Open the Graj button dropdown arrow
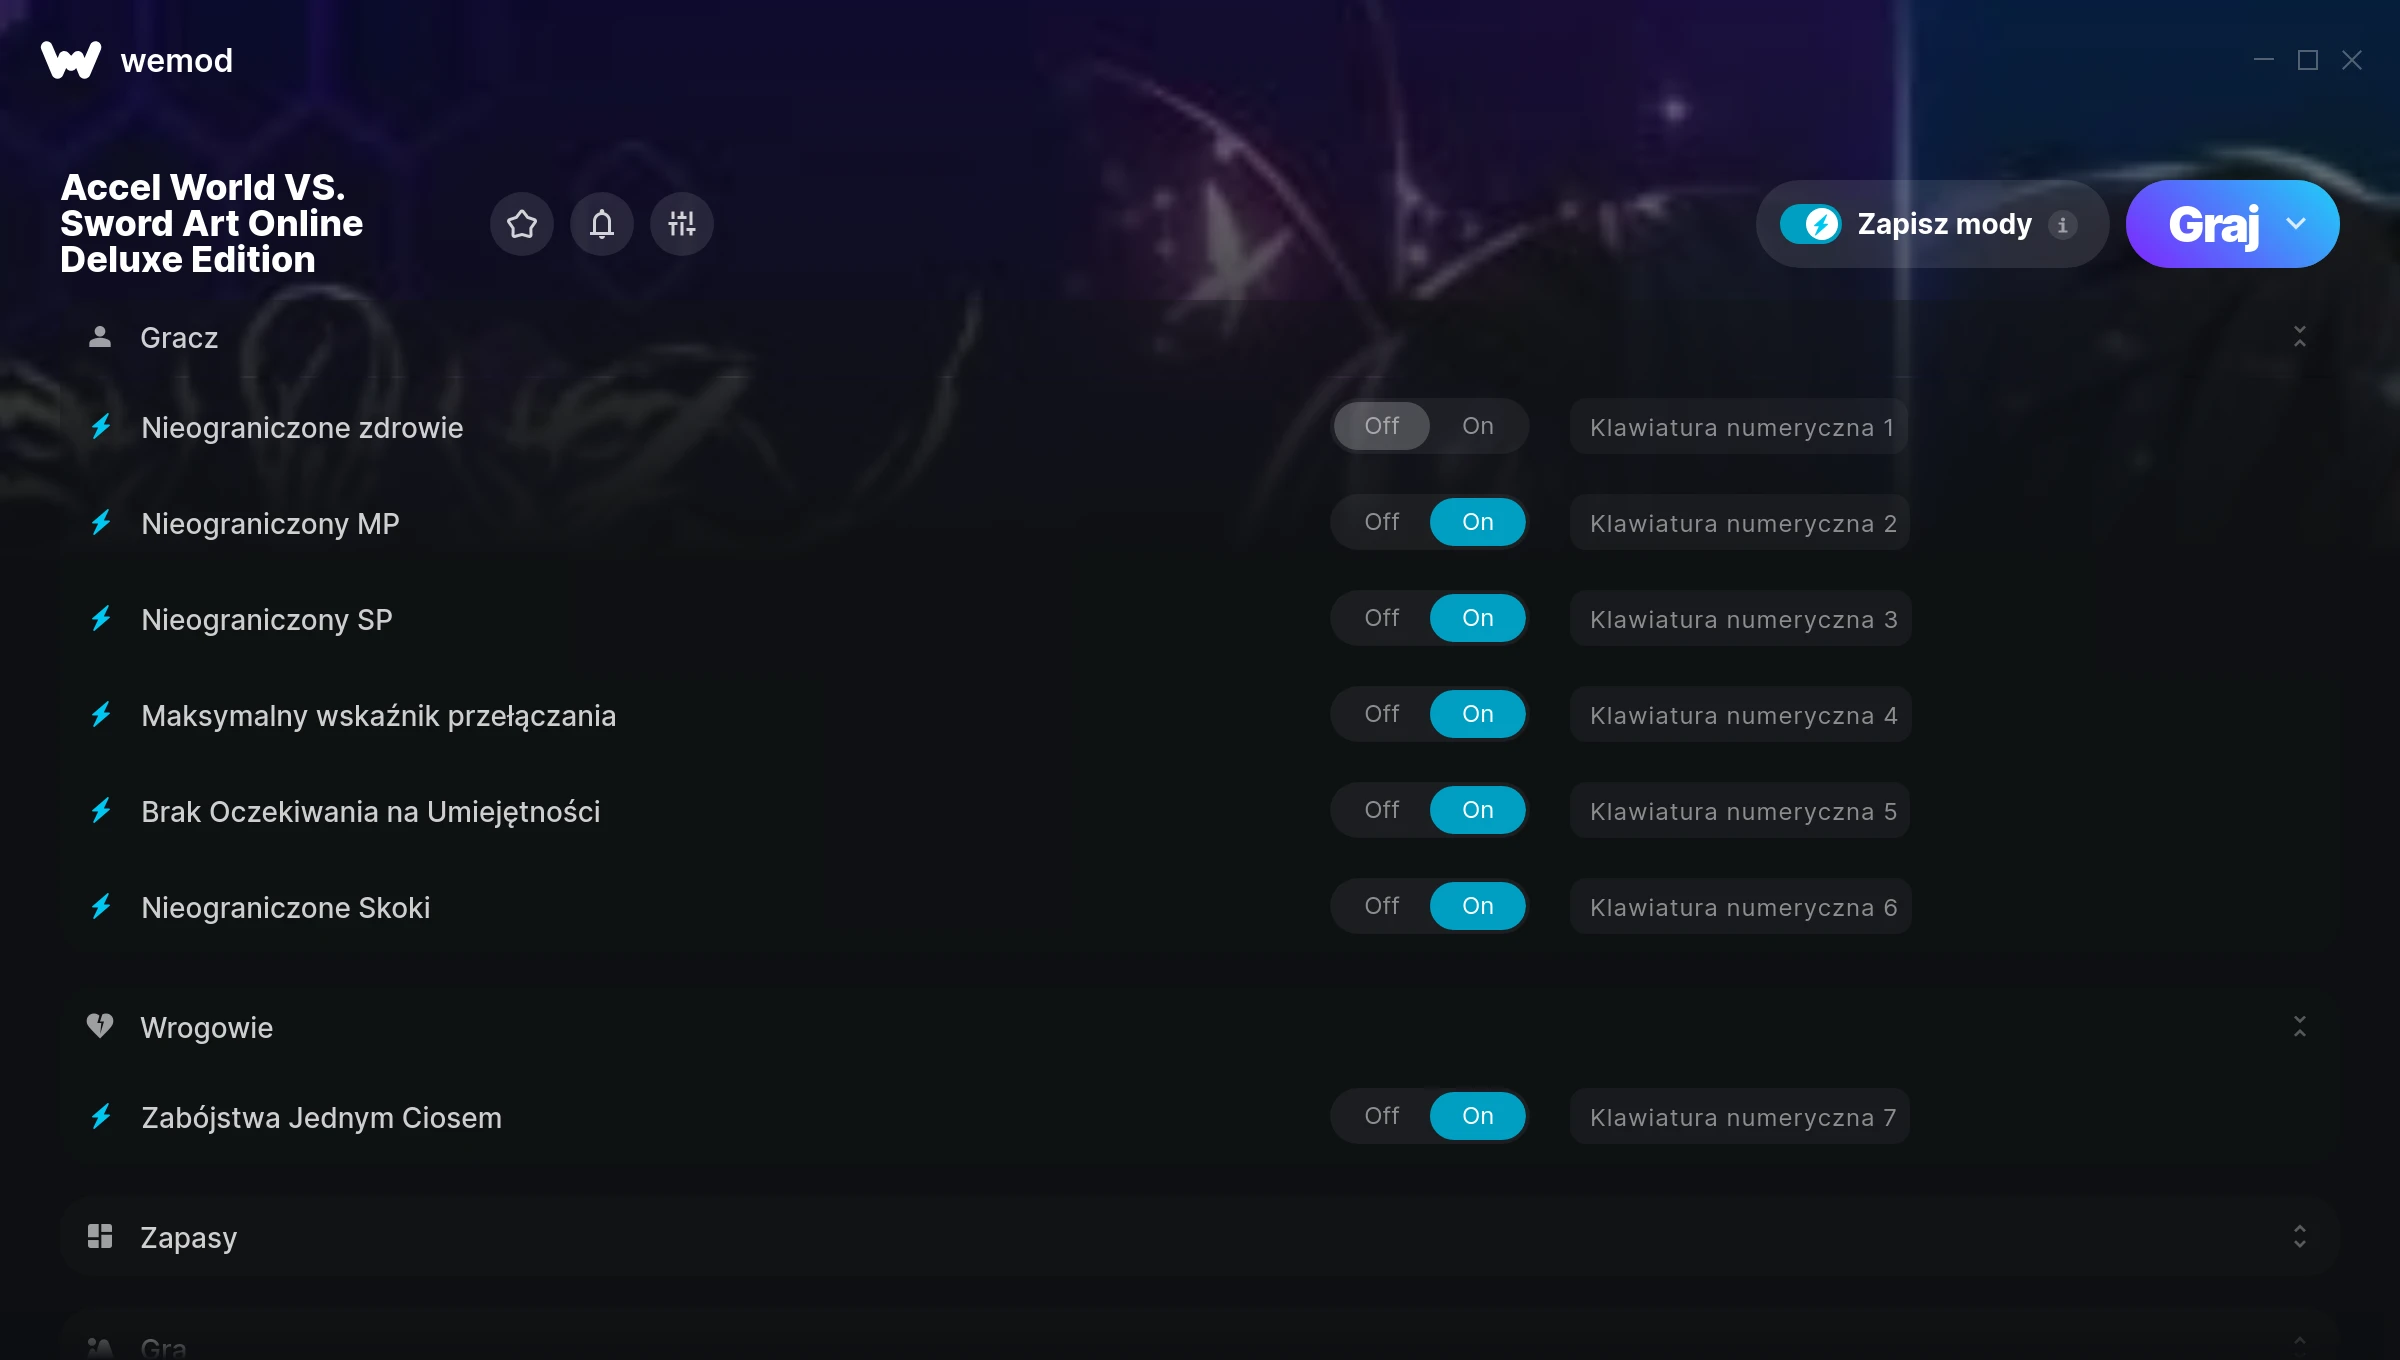2400x1360 pixels. 2297,224
